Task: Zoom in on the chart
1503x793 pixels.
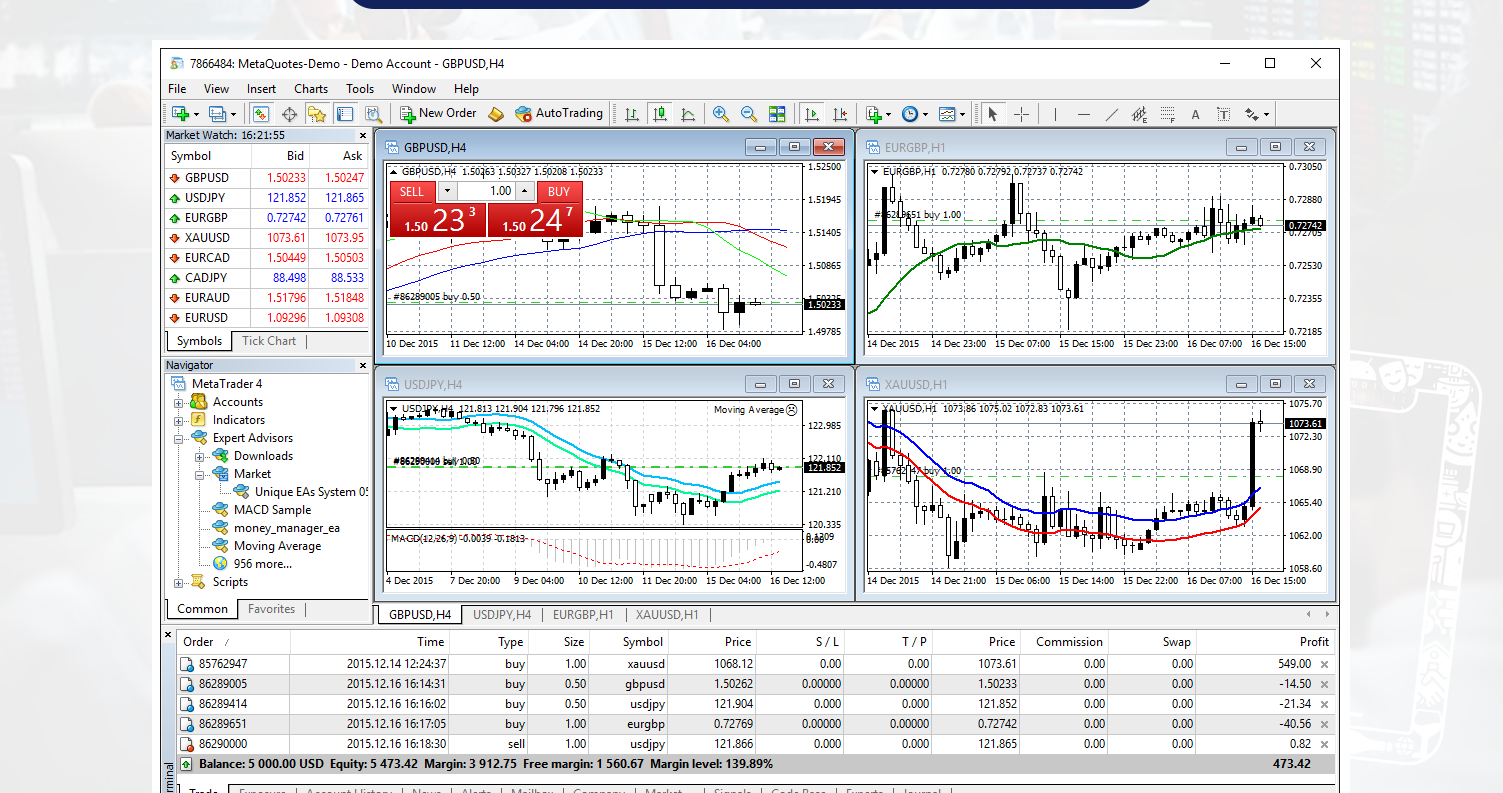Action: pos(720,113)
